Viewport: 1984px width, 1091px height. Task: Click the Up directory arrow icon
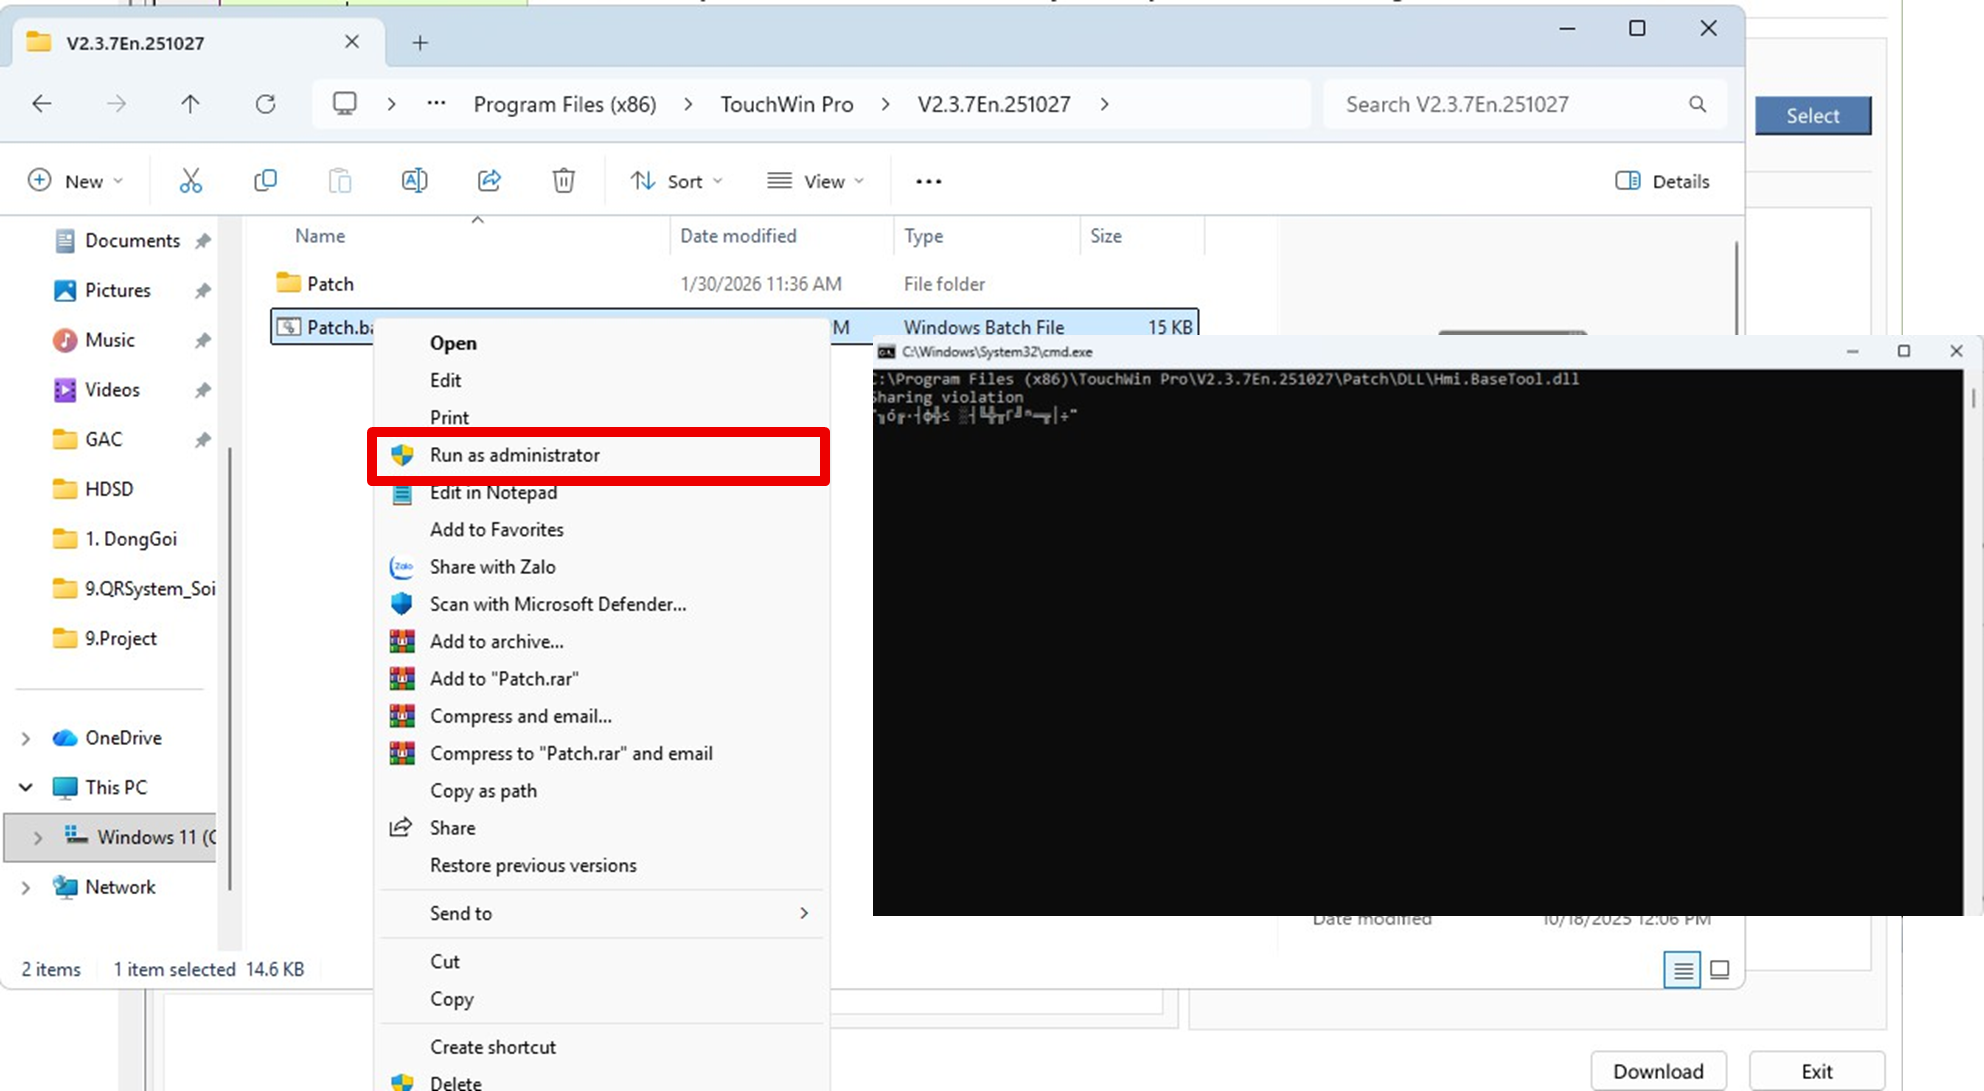[190, 104]
